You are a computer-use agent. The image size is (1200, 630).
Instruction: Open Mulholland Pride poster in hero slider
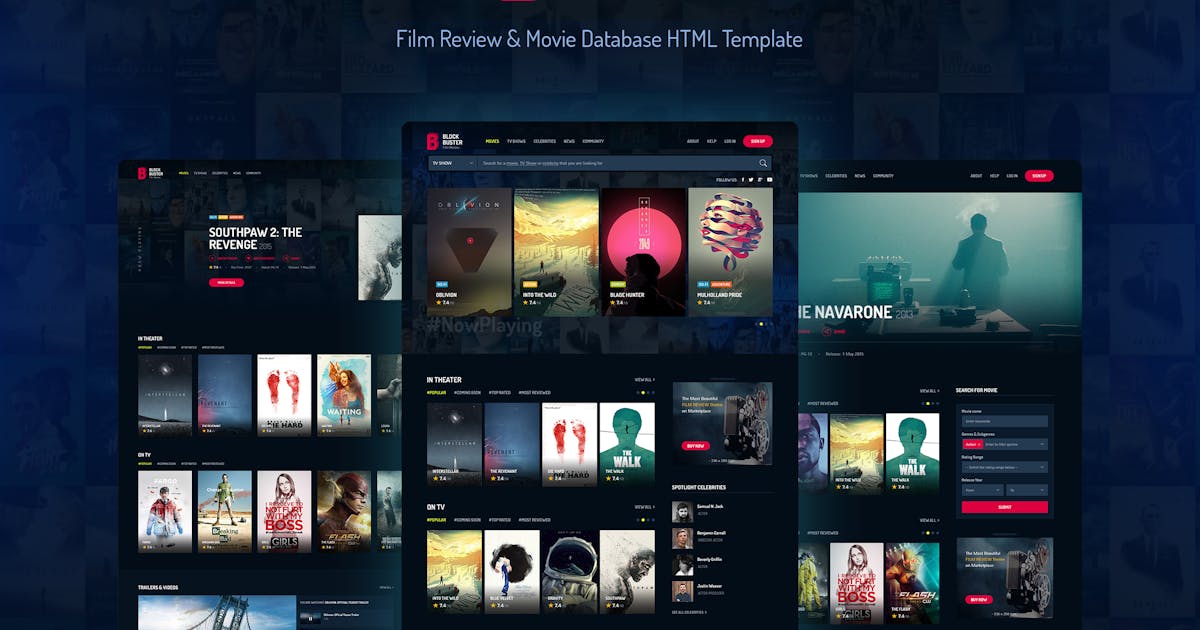(730, 252)
